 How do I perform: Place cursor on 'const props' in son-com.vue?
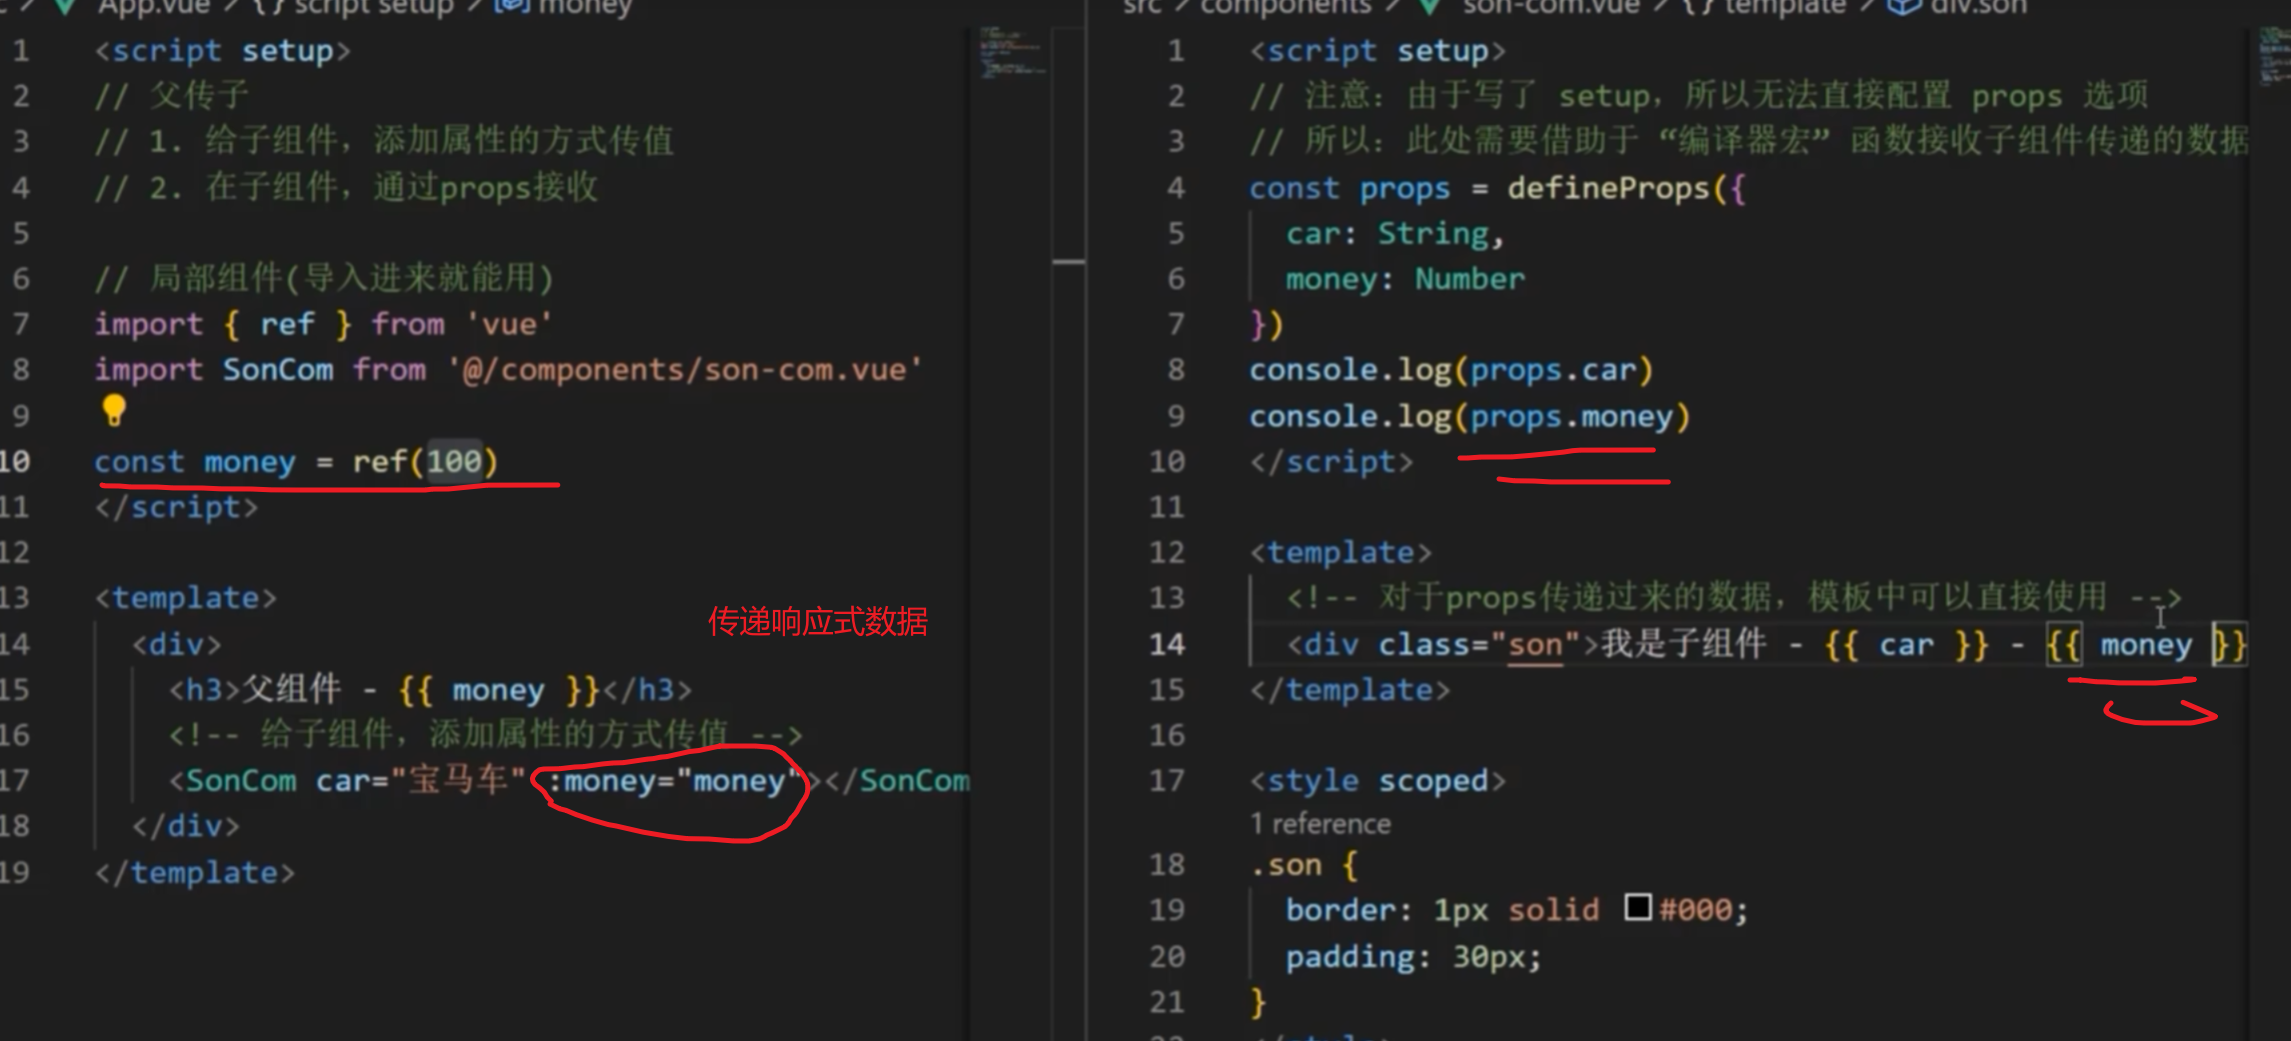pos(1350,188)
